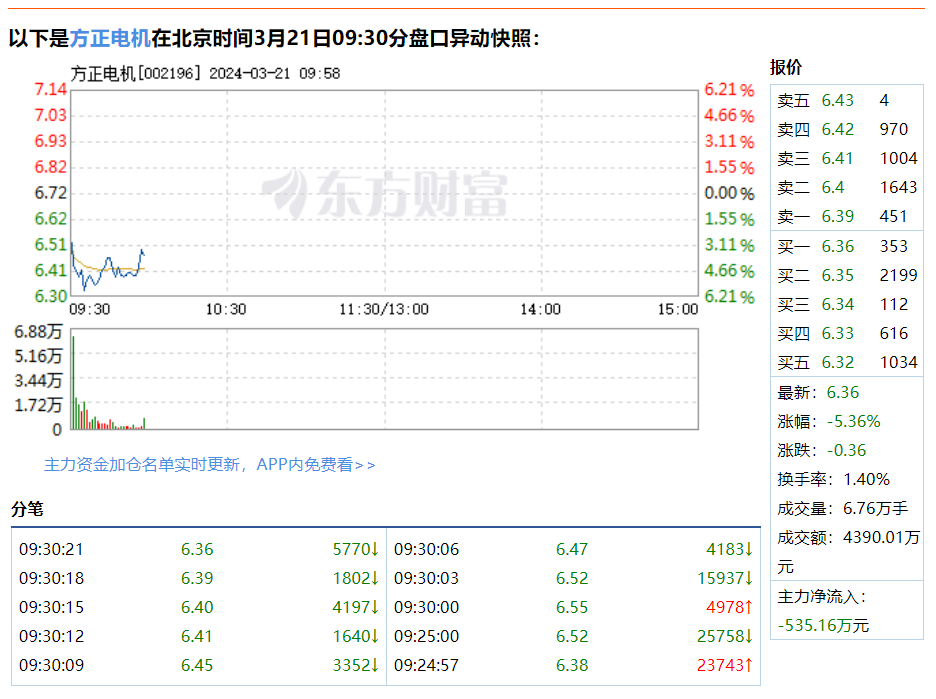Select chart title 方正电机[002196]

136,73
